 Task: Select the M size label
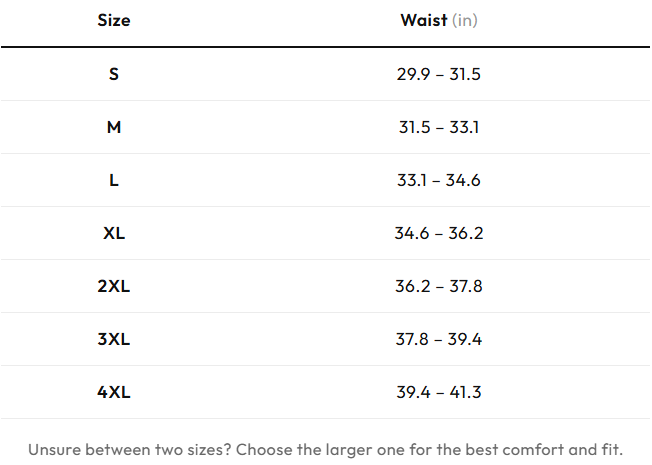[114, 127]
